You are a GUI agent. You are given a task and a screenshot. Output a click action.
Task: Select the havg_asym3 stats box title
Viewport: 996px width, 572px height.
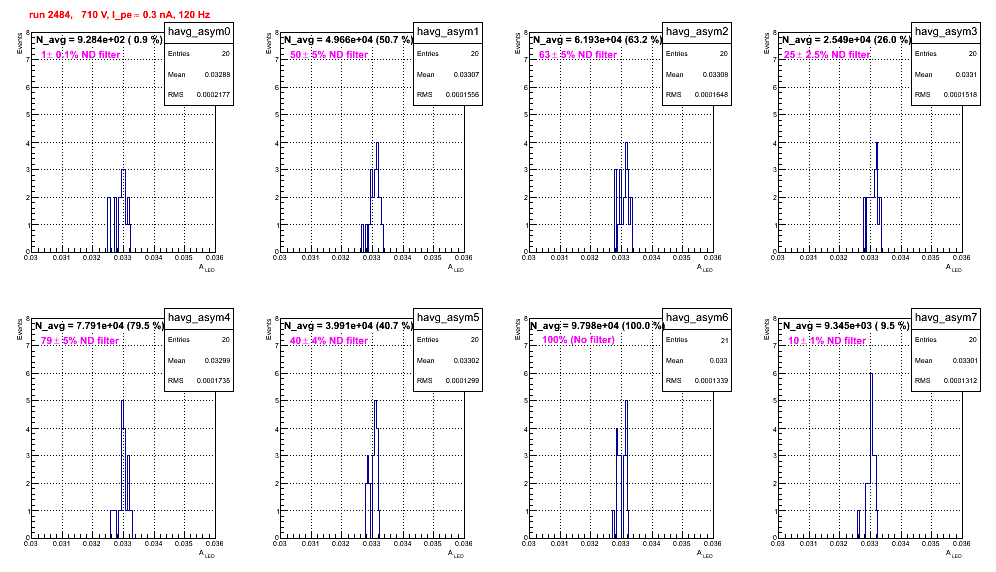click(946, 31)
